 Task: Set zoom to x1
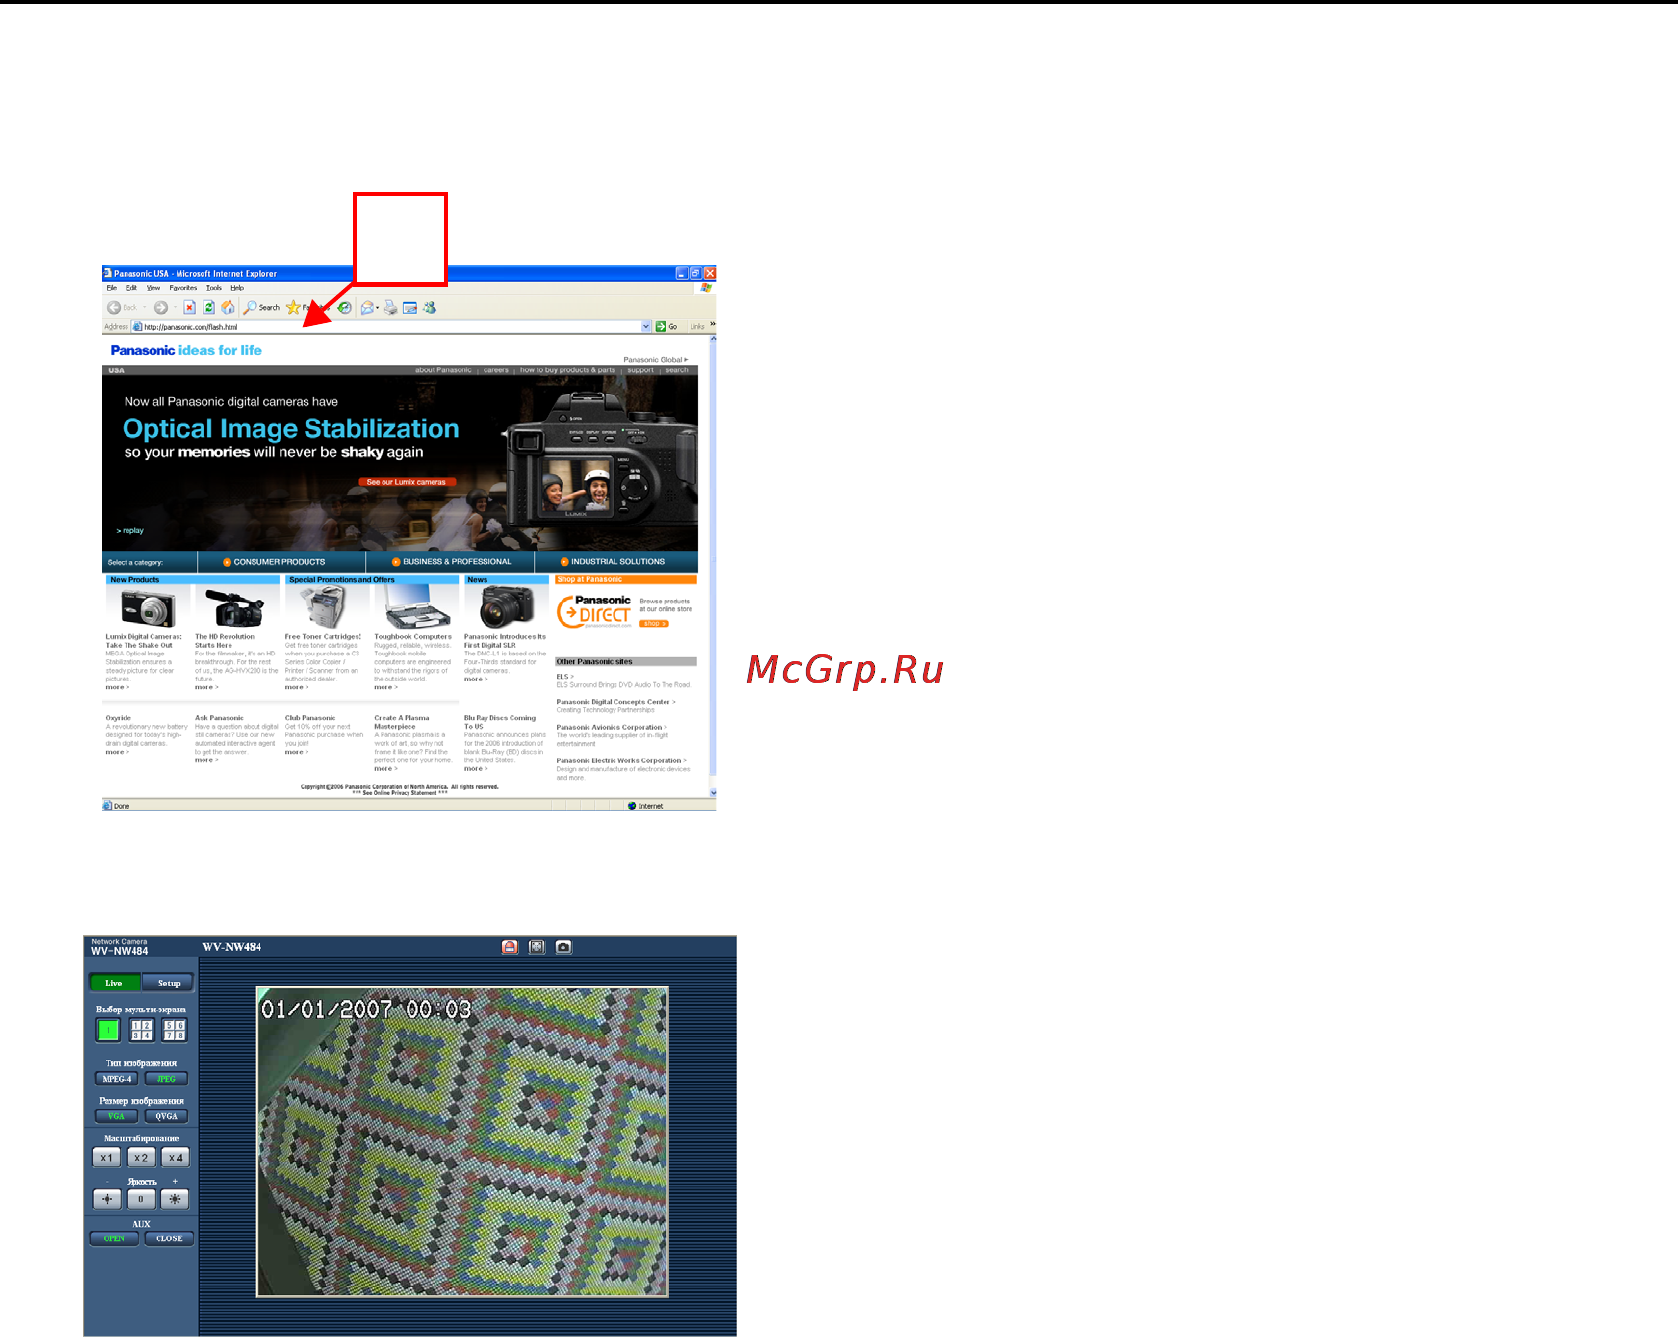click(x=107, y=1158)
